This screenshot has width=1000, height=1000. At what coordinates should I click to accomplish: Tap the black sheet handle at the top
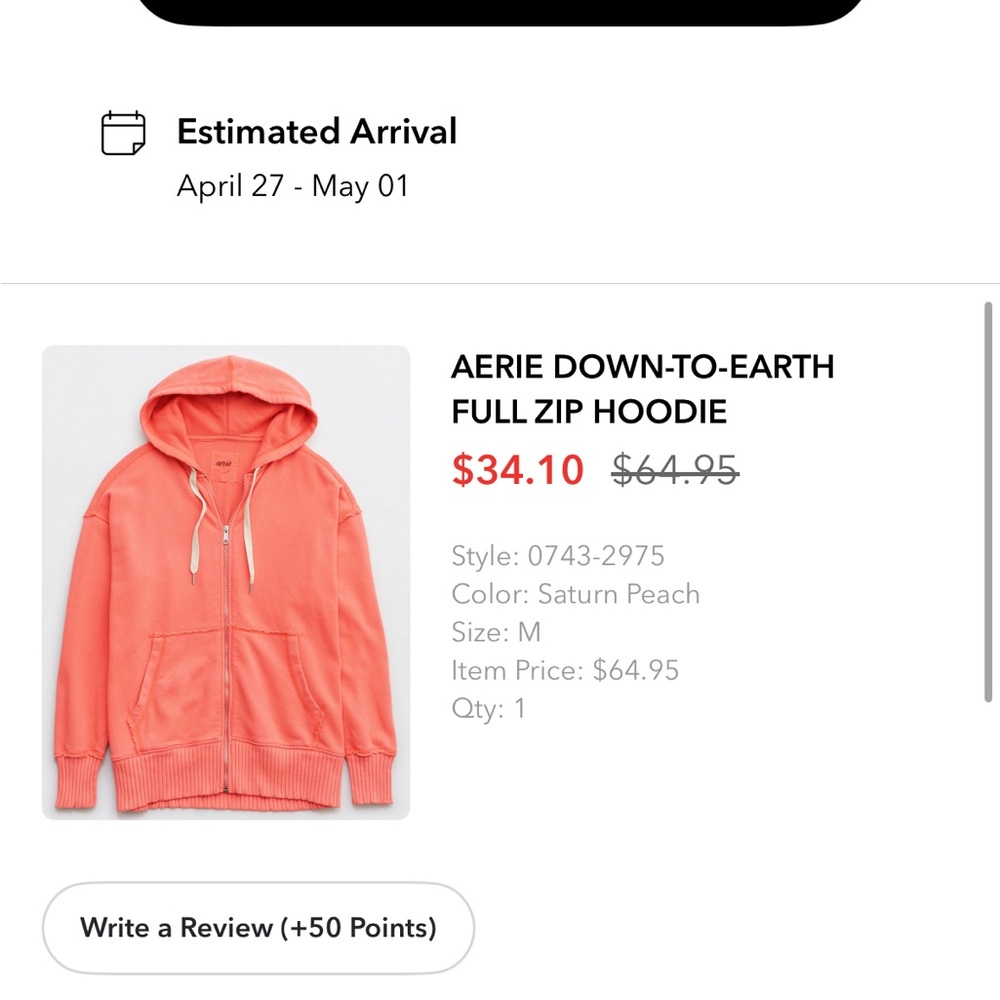500,8
